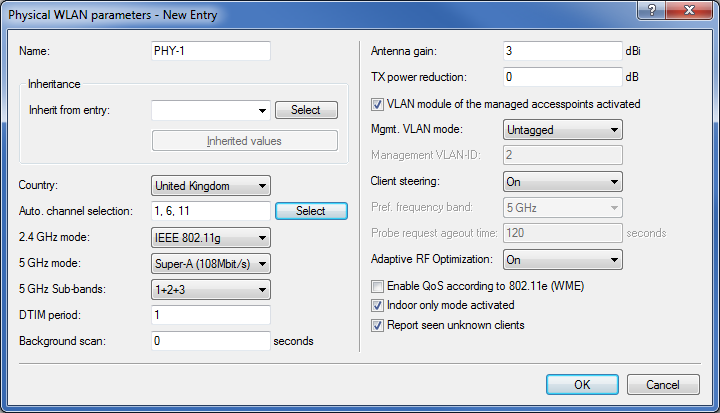This screenshot has height=413, width=720.
Task: Click the Name input field
Action: [x=211, y=50]
